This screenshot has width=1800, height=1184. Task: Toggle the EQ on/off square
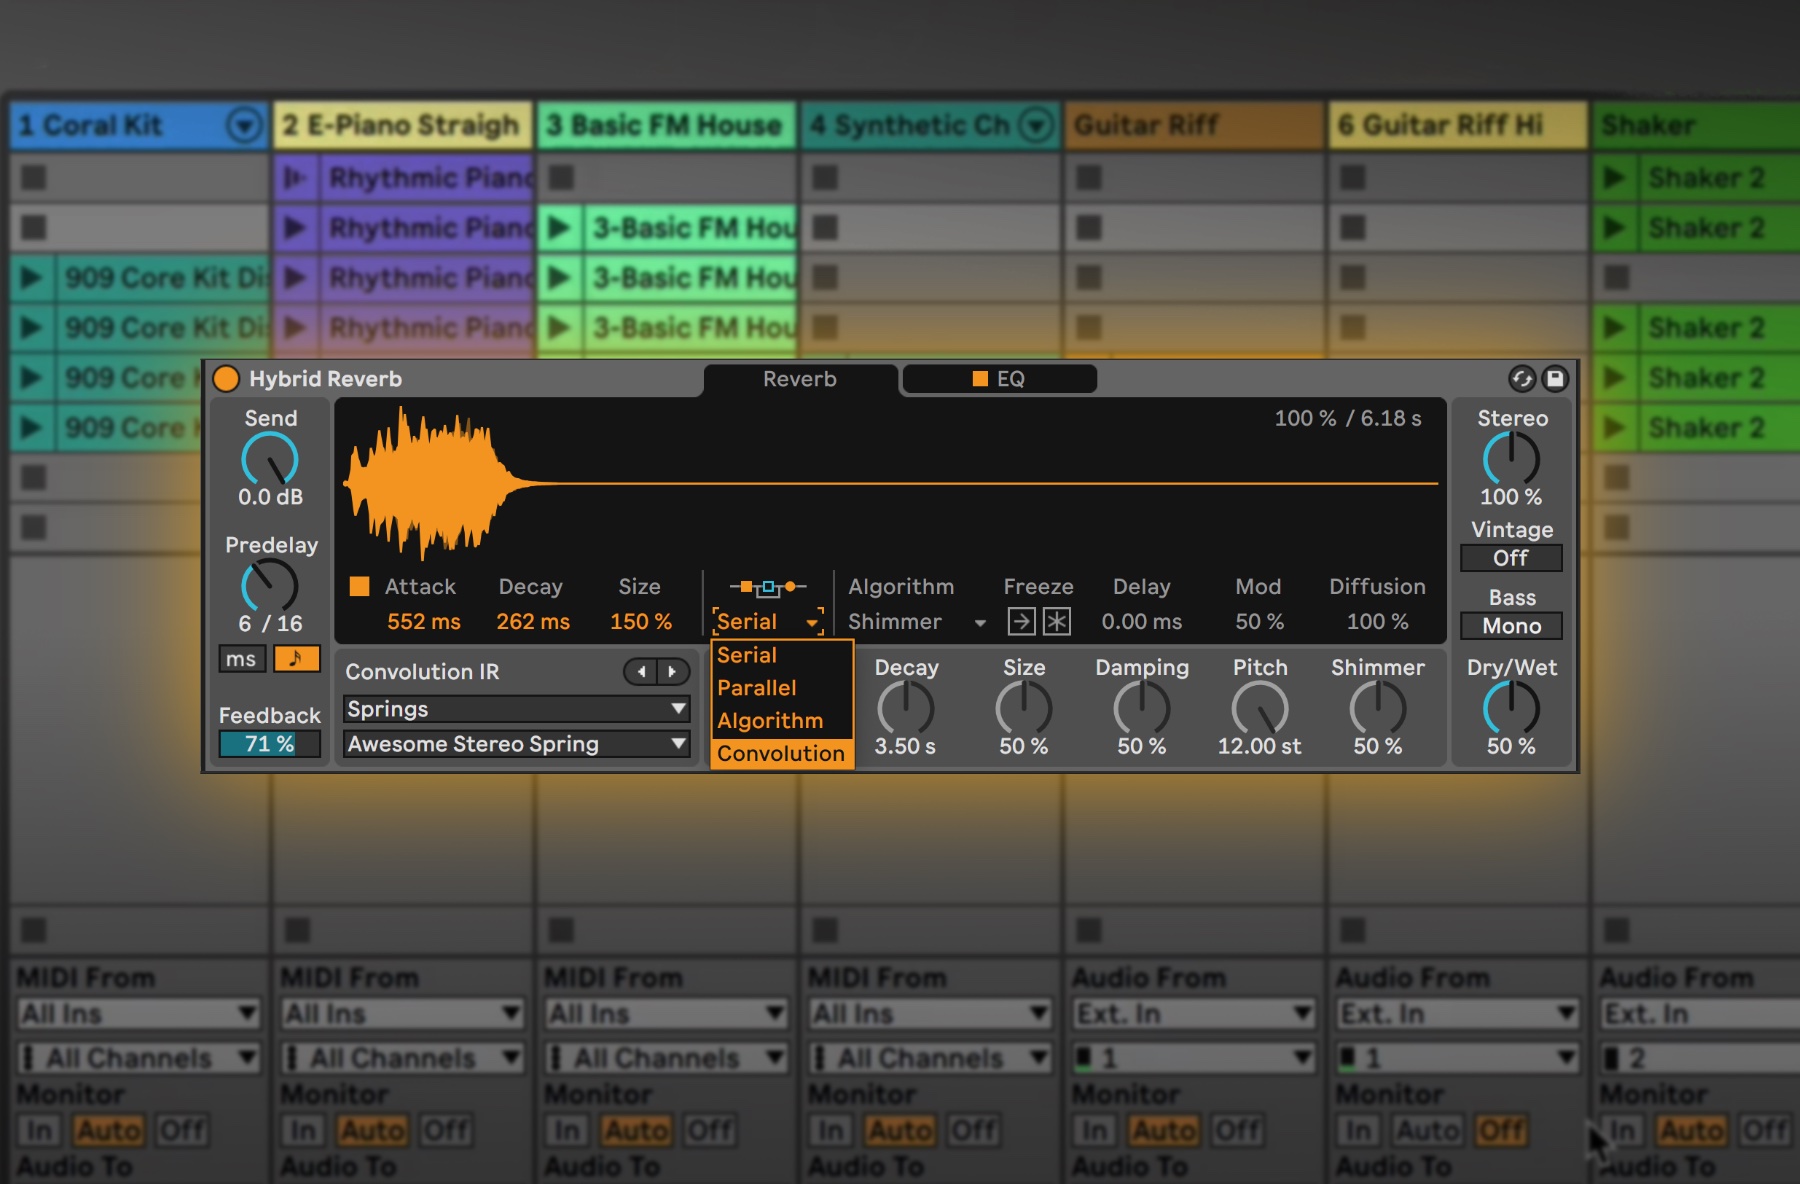980,378
